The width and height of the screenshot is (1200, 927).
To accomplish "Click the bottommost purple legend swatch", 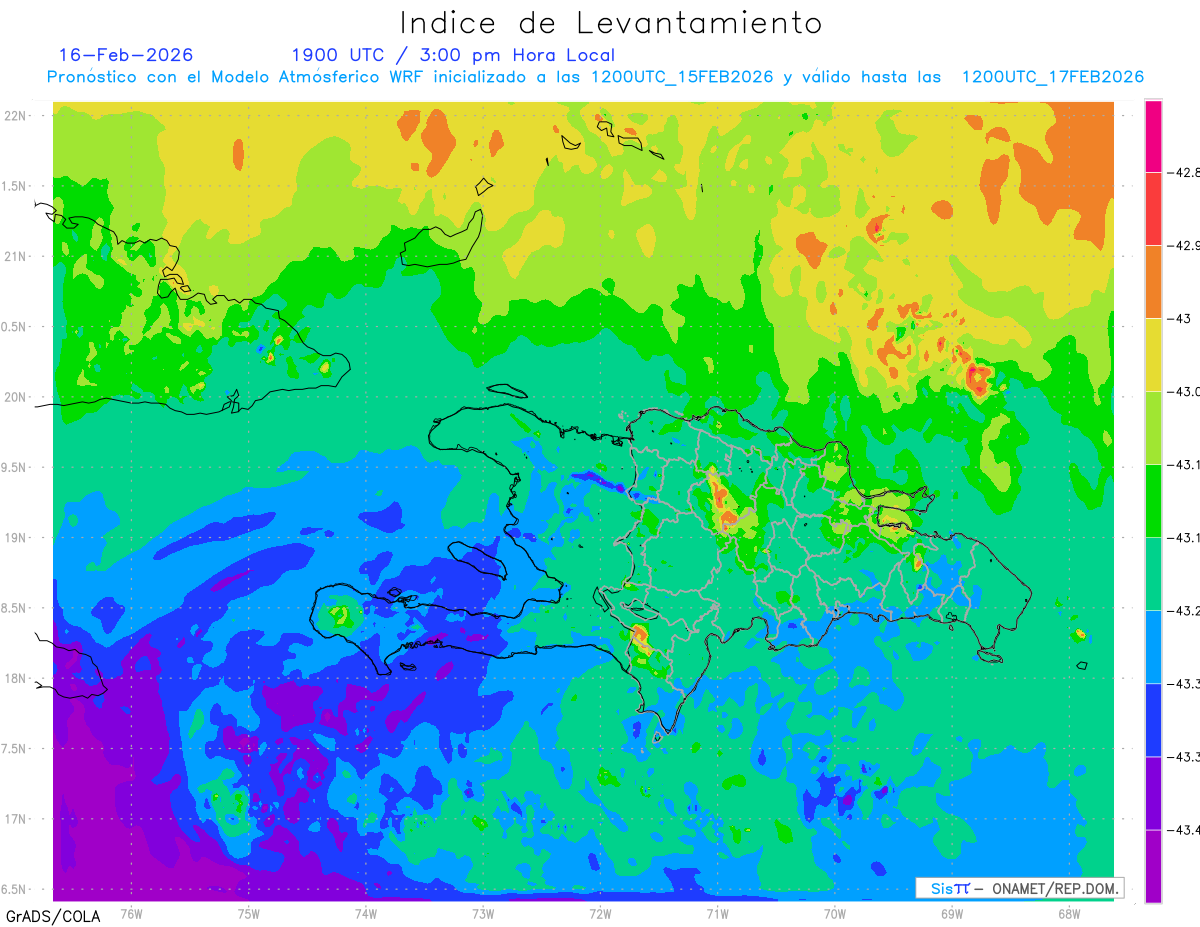I will tap(1153, 866).
